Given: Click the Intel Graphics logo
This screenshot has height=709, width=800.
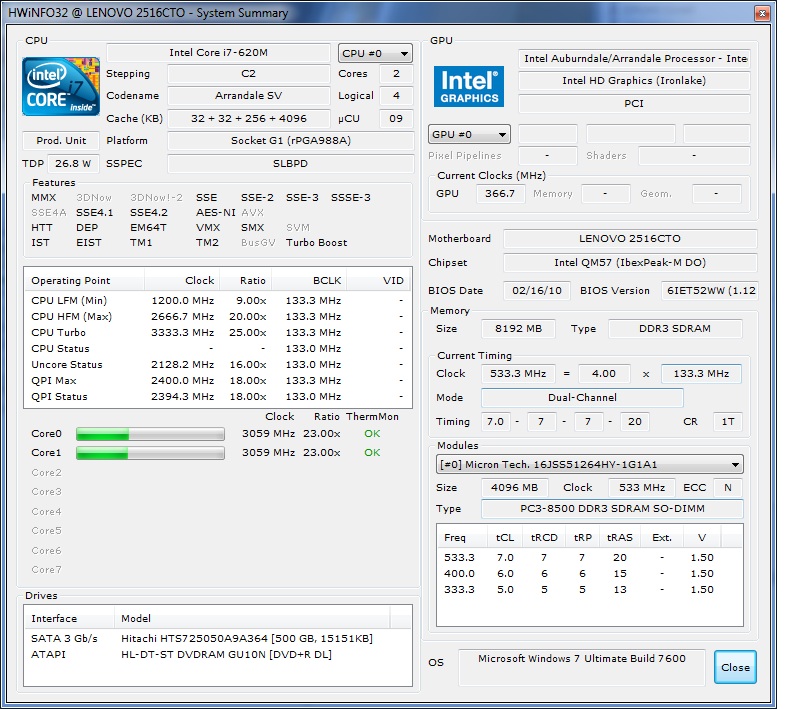Looking at the screenshot, I should pyautogui.click(x=469, y=86).
